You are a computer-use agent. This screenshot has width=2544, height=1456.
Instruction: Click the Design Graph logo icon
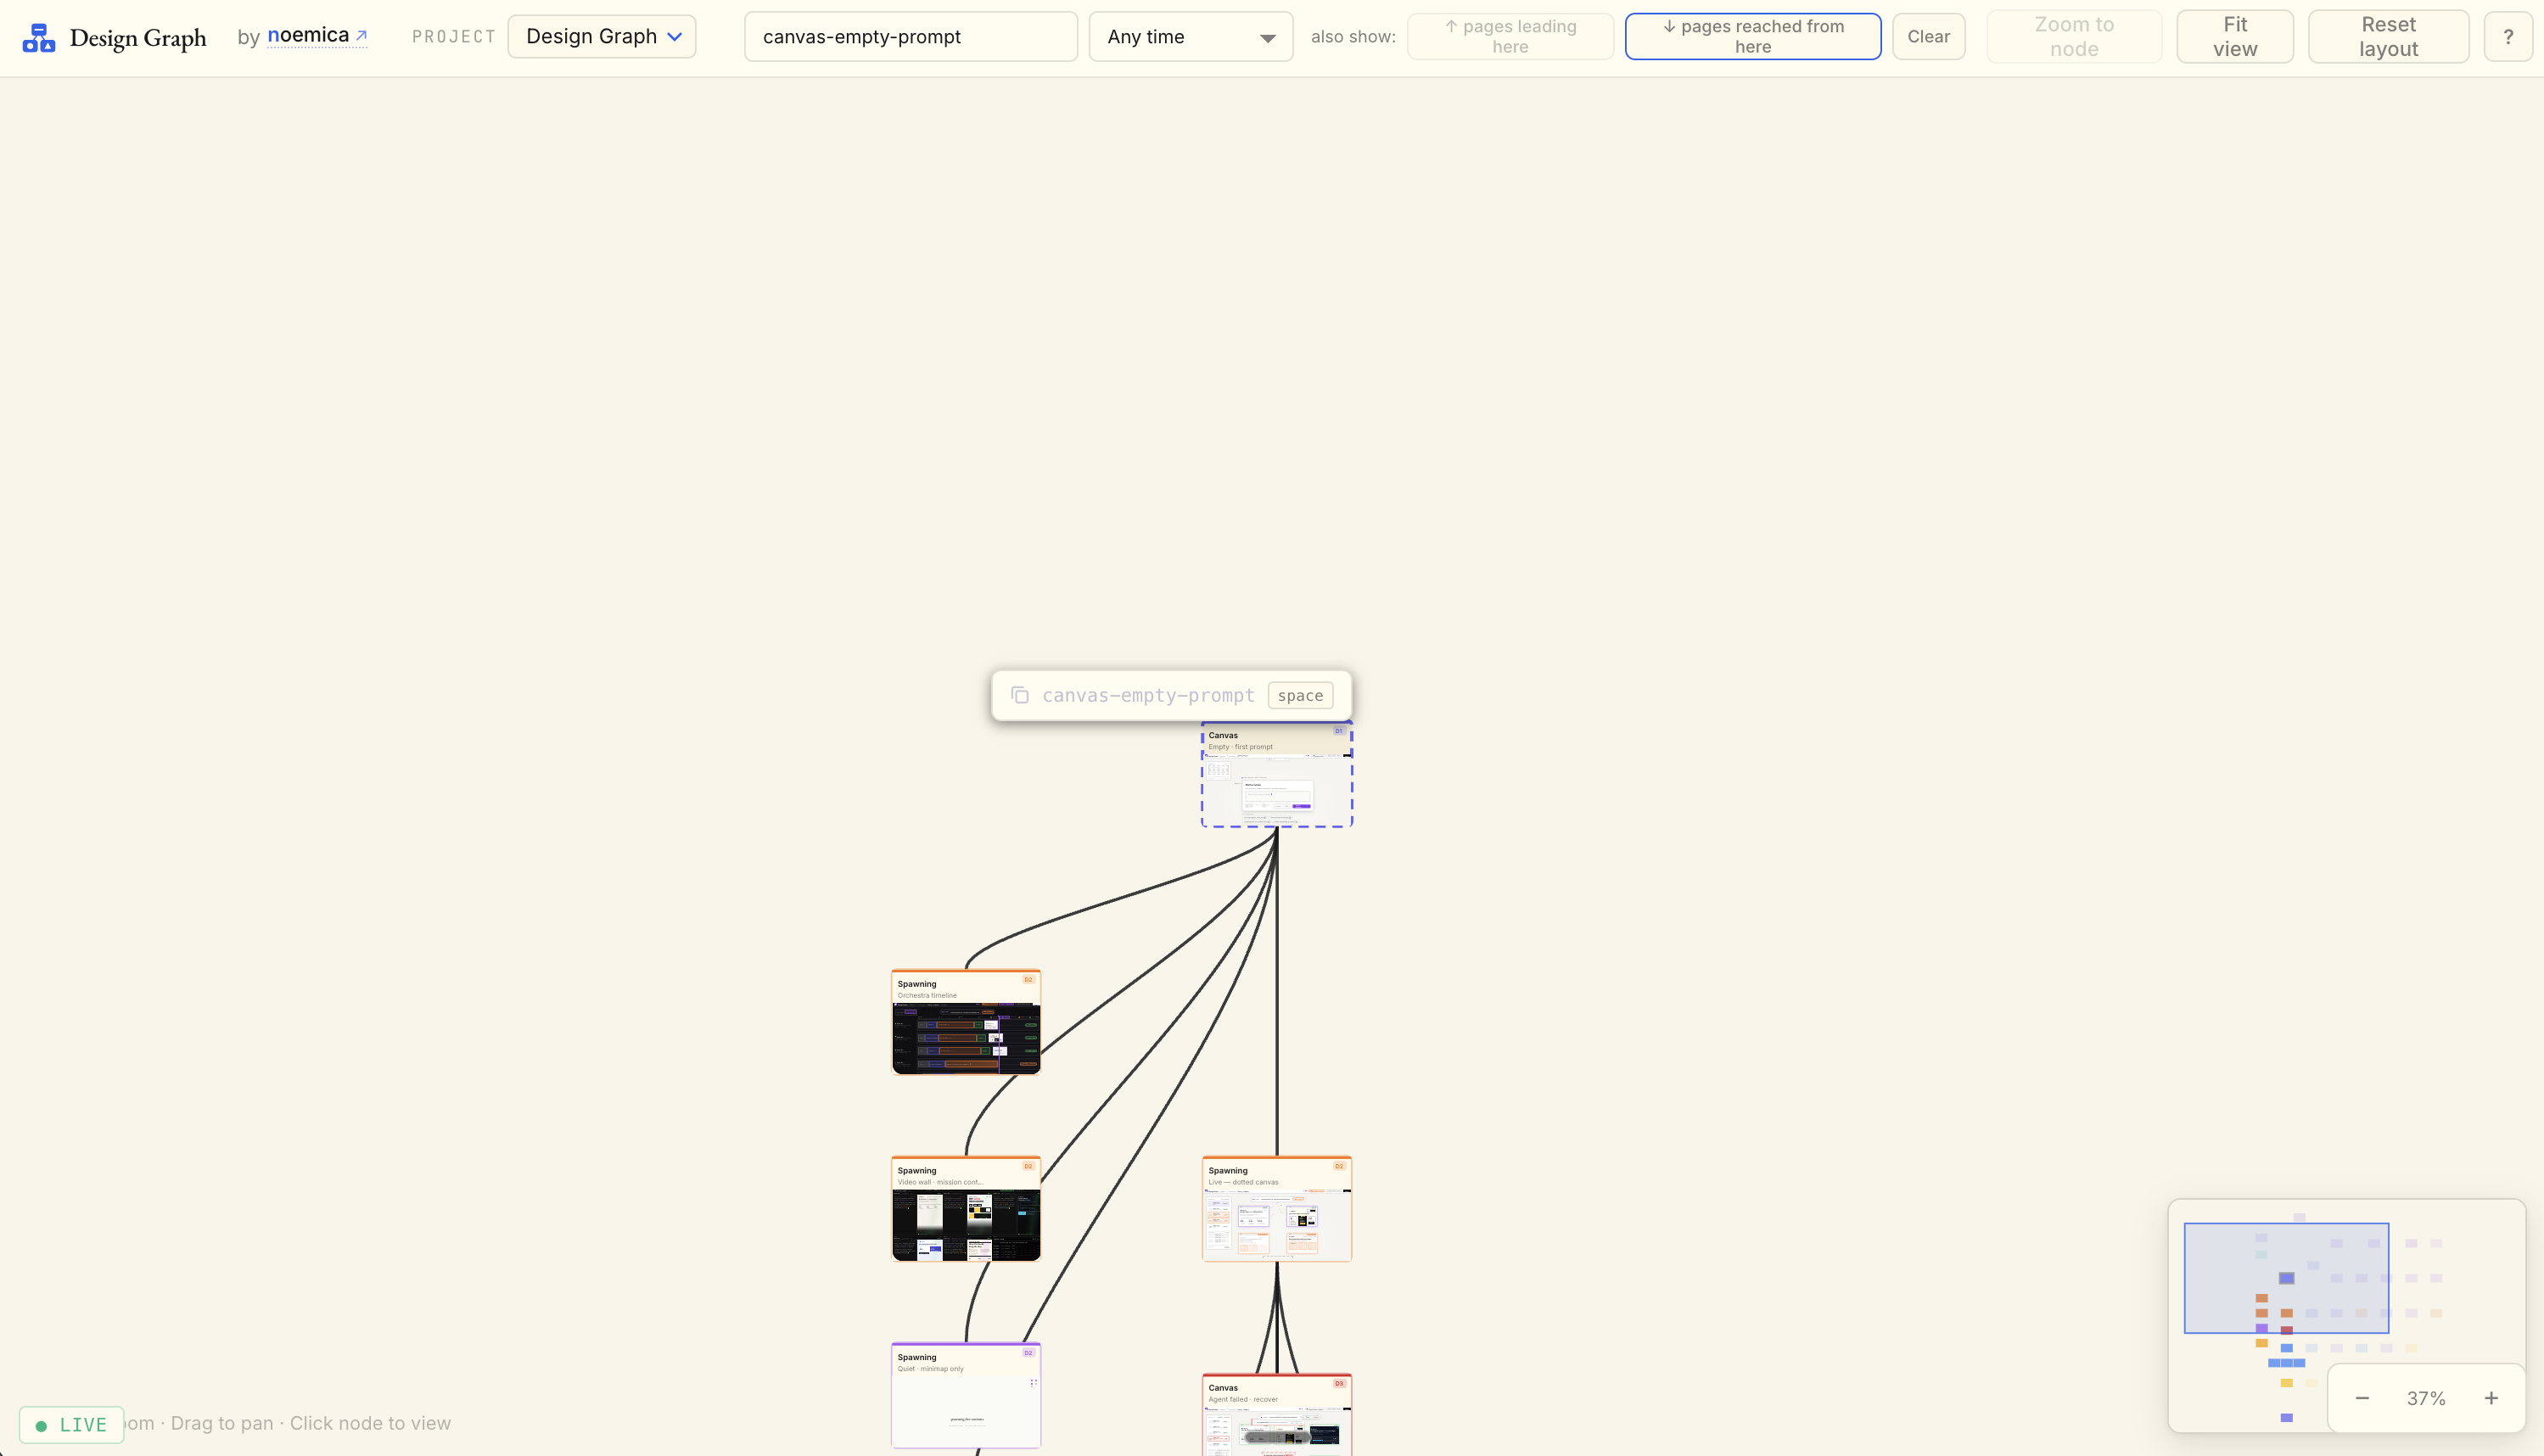coord(38,37)
